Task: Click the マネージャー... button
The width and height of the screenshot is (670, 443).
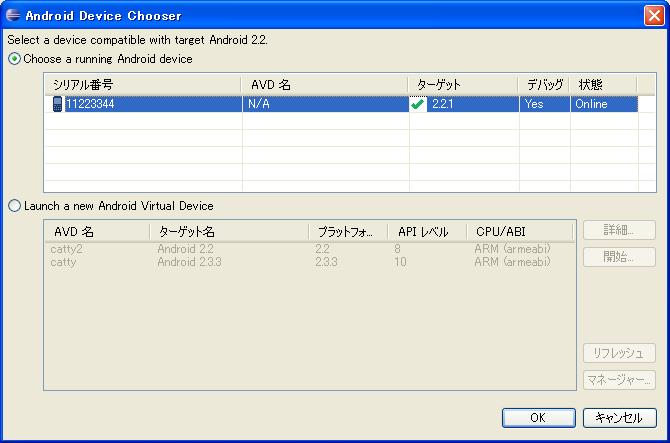Action: coord(619,379)
